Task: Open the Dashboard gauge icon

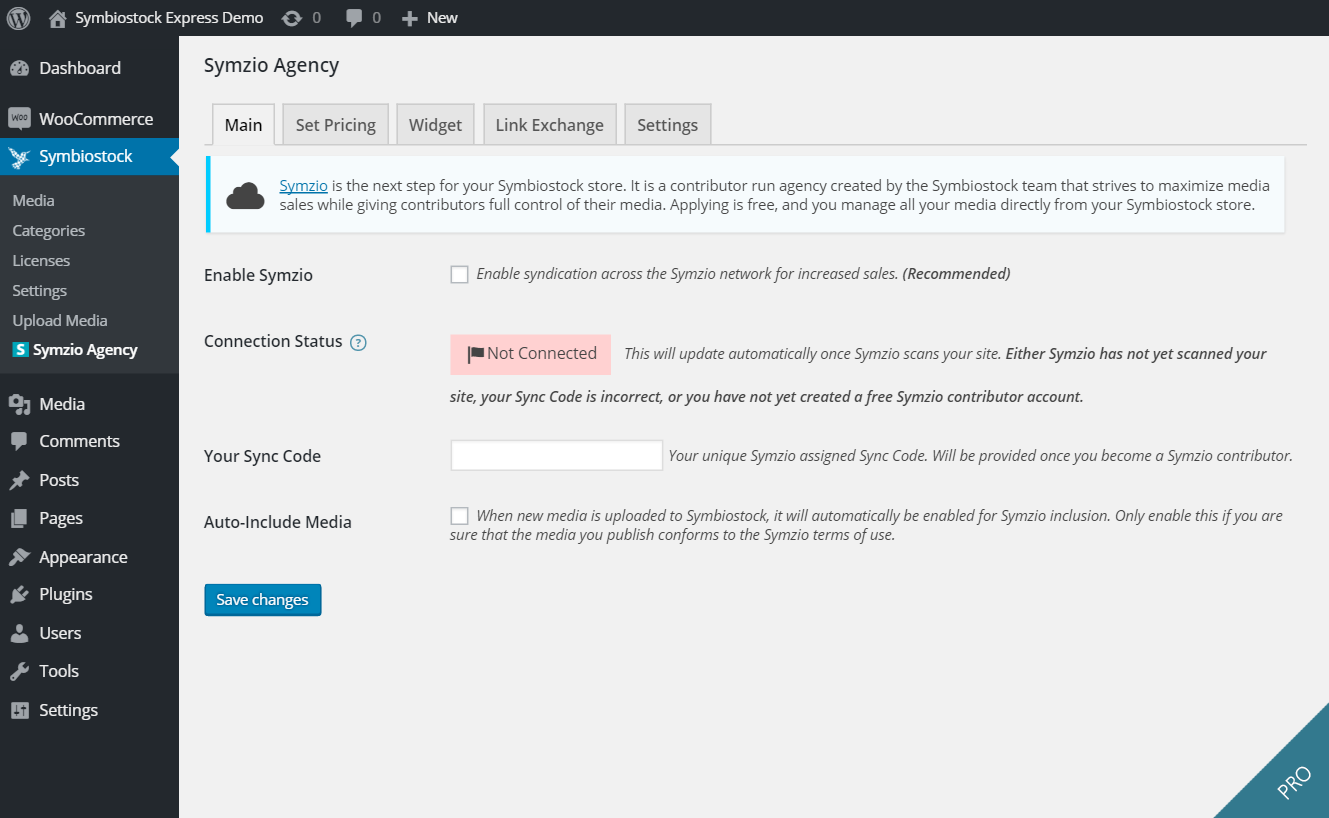Action: coord(19,68)
